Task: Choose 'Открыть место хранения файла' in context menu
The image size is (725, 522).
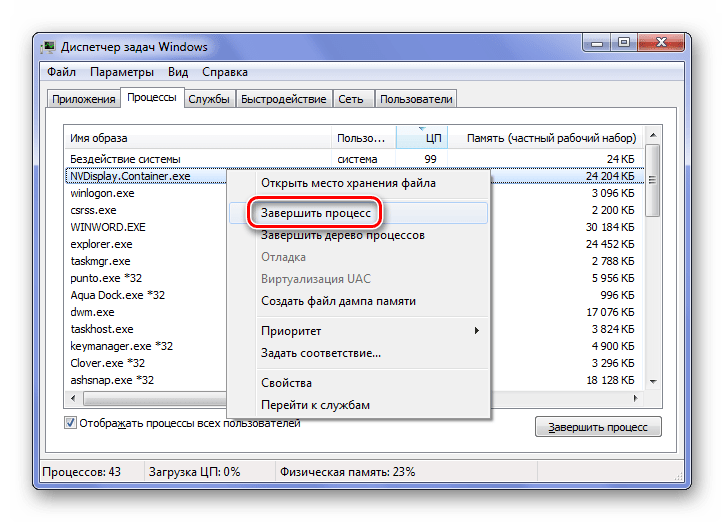Action: pos(358,183)
